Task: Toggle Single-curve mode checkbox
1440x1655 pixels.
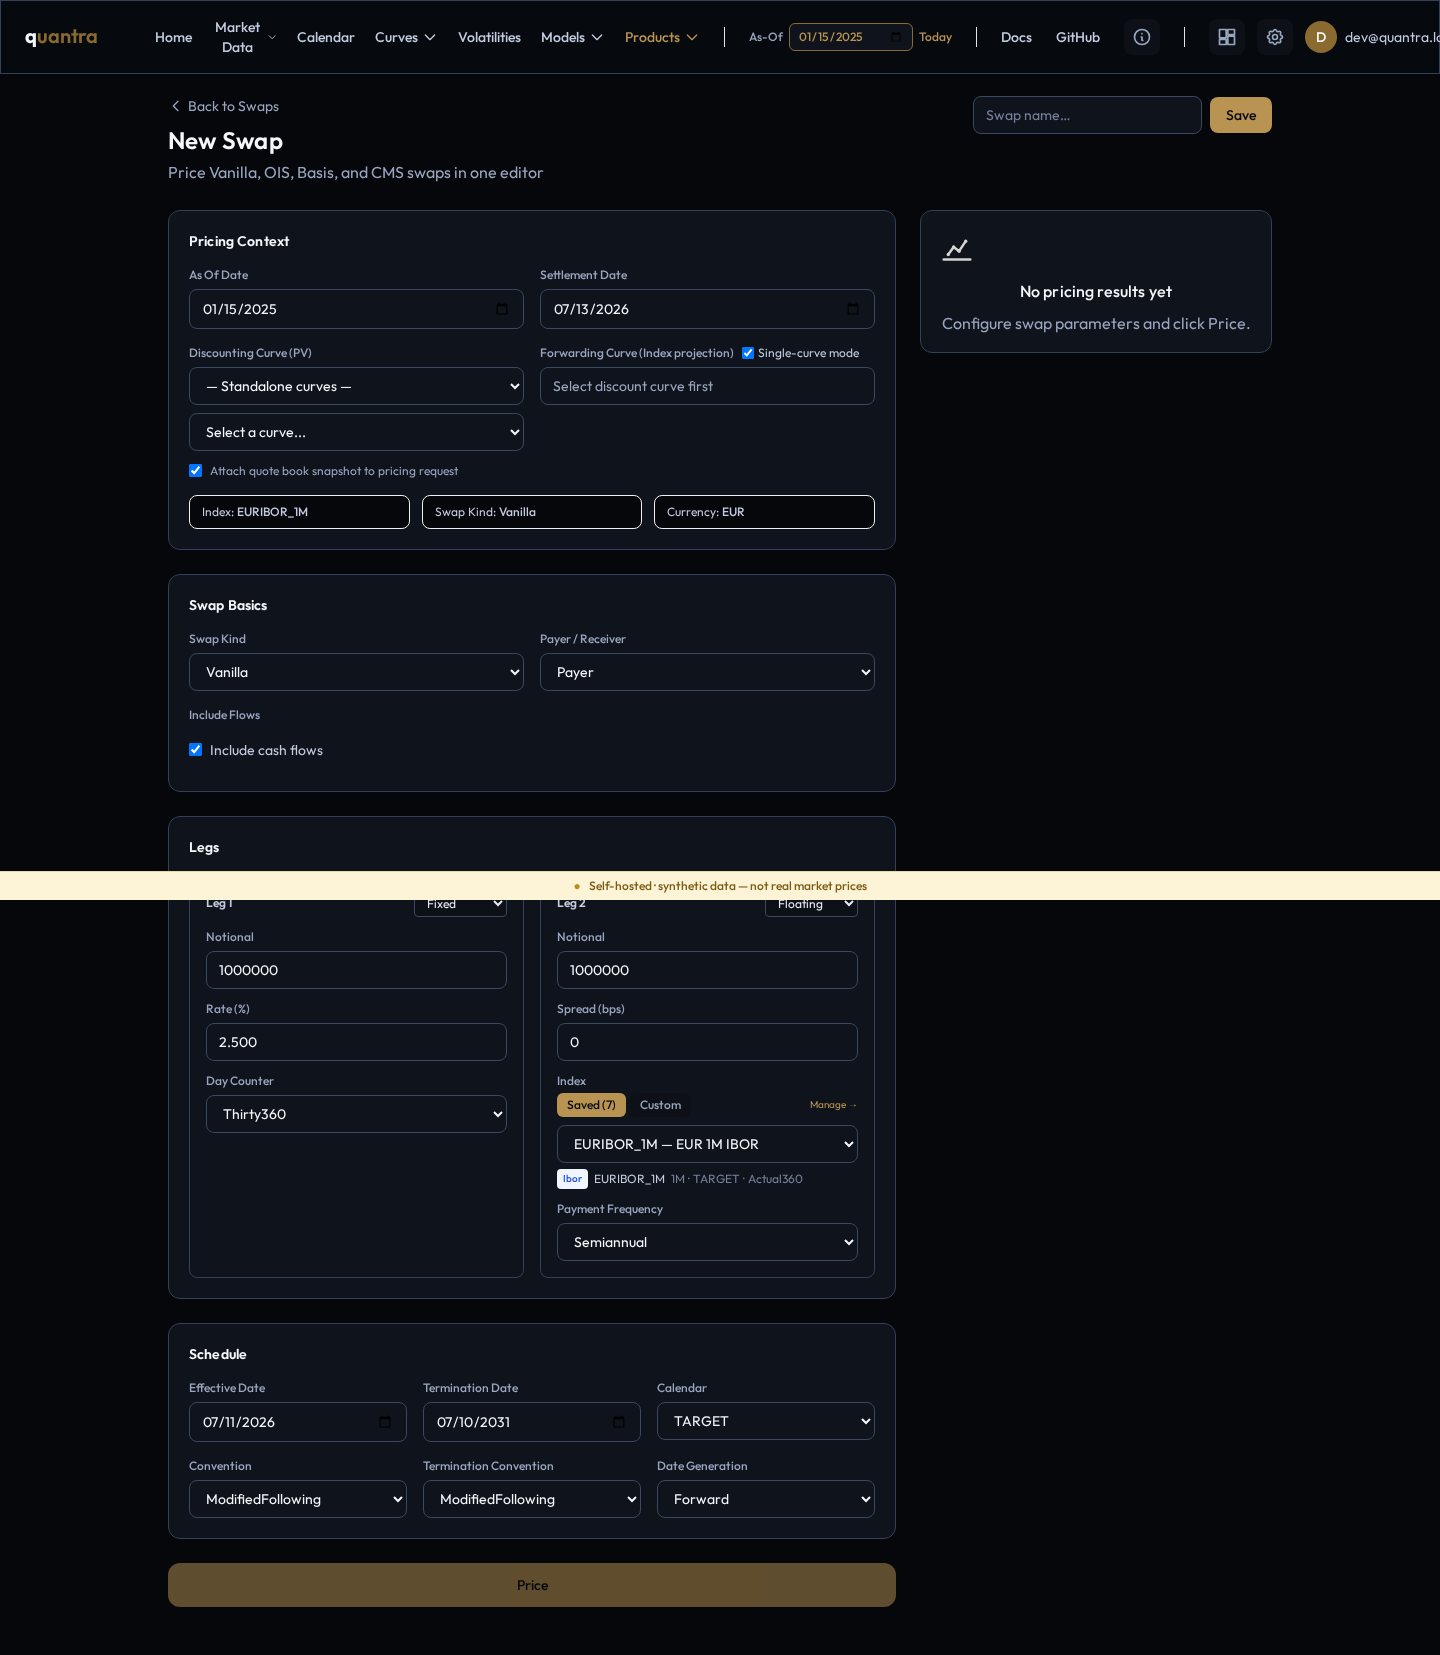Action: 748,353
